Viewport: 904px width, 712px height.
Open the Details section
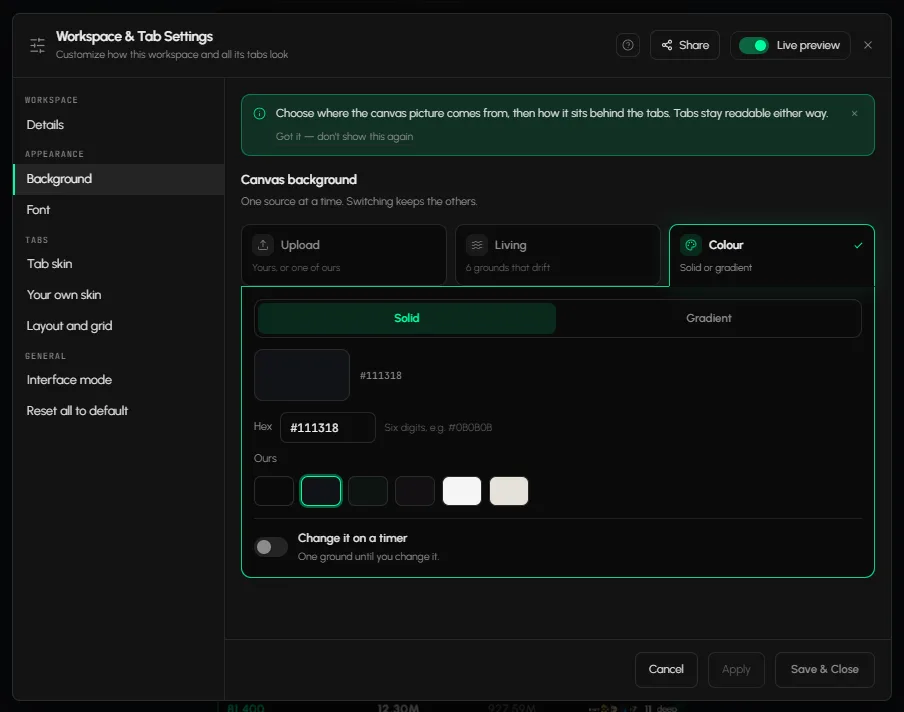(x=118, y=125)
